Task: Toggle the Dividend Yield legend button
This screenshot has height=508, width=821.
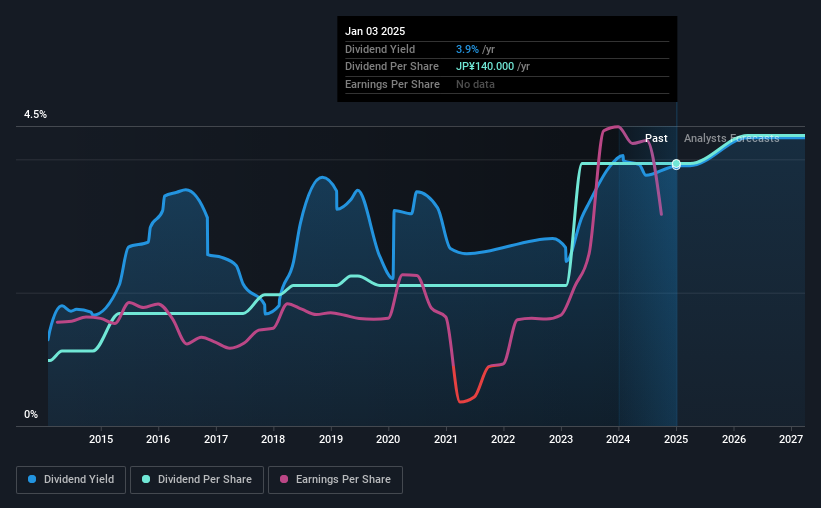Action: (71, 480)
